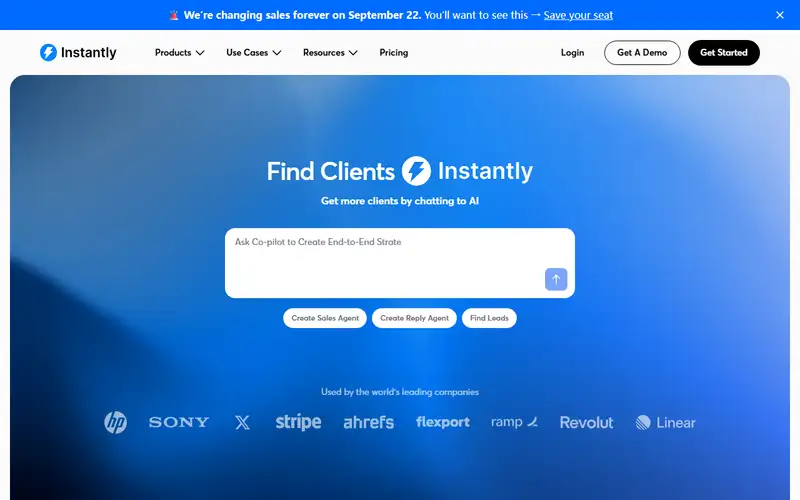The image size is (800, 500).
Task: Click the 'Find Clients' headline text
Action: pos(331,171)
